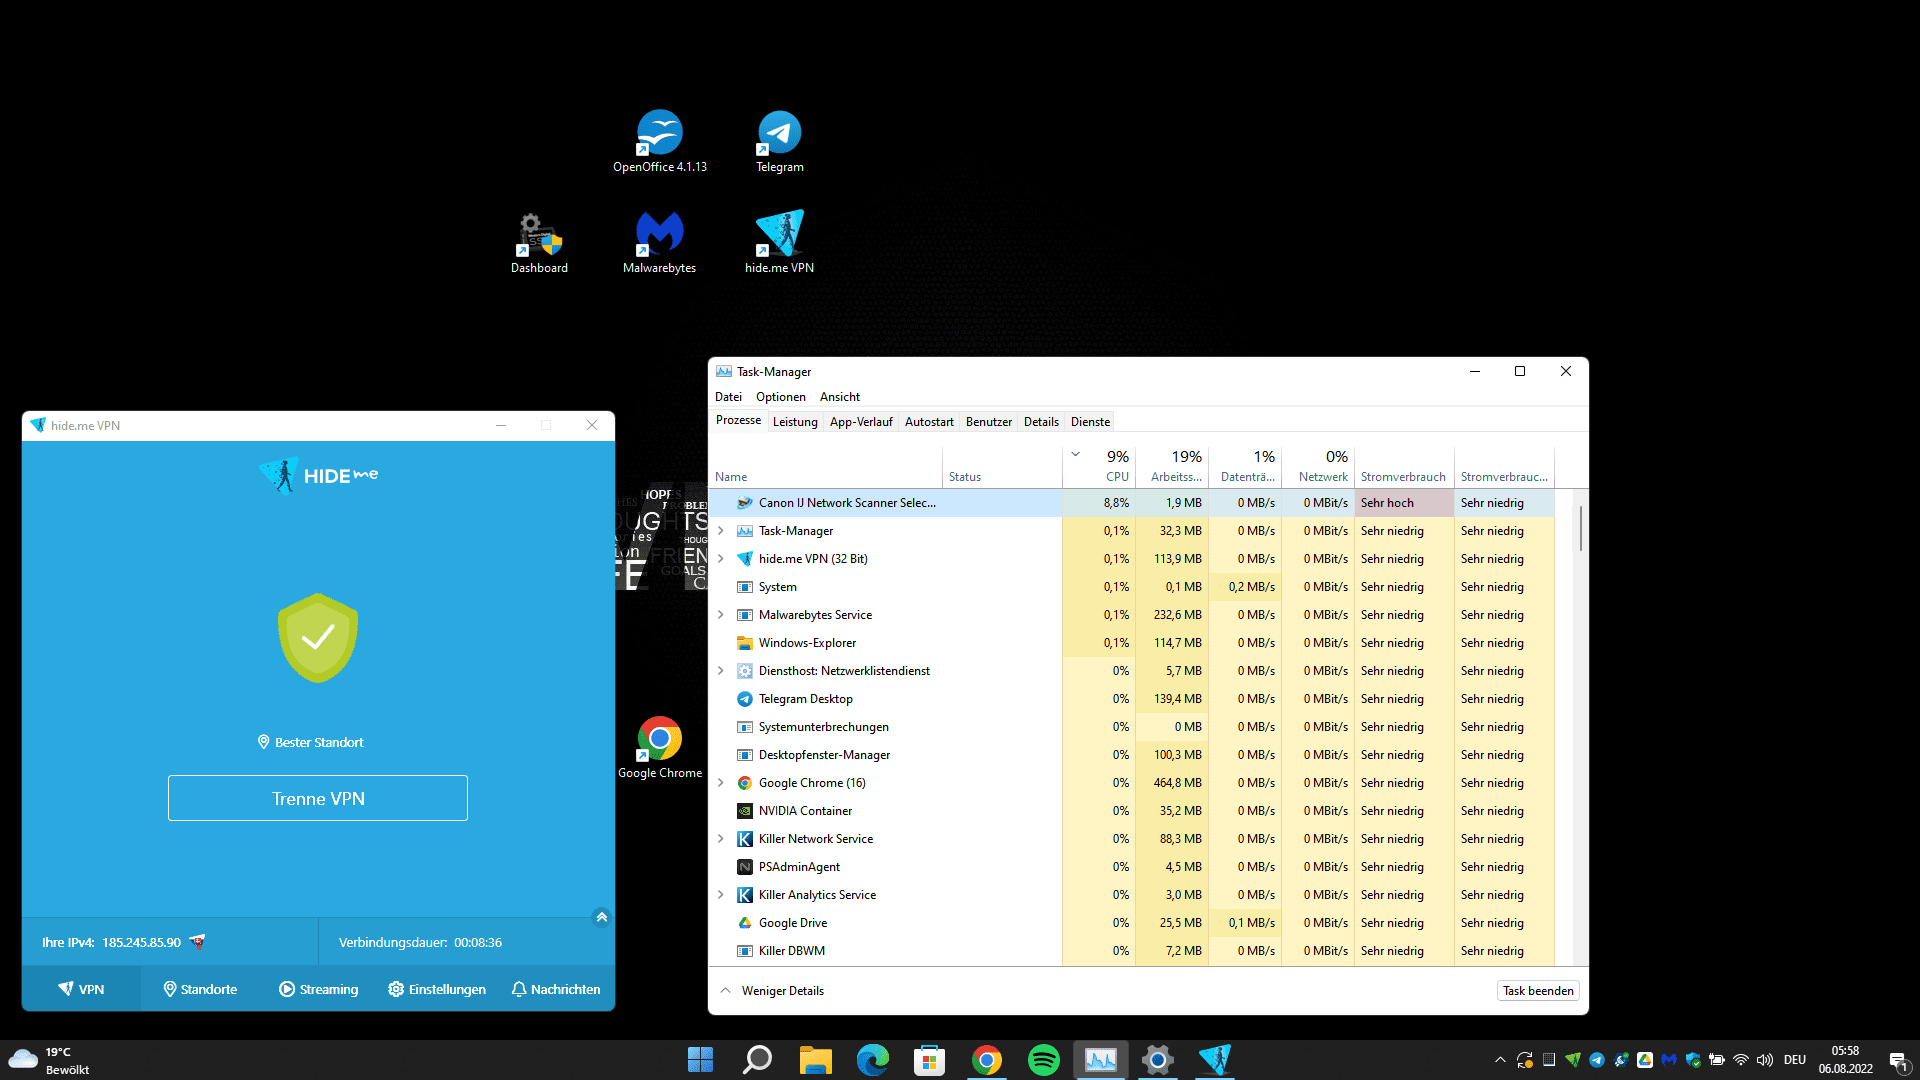The height and width of the screenshot is (1080, 1920).
Task: Open the clock showing 05:58
Action: 1845,1060
